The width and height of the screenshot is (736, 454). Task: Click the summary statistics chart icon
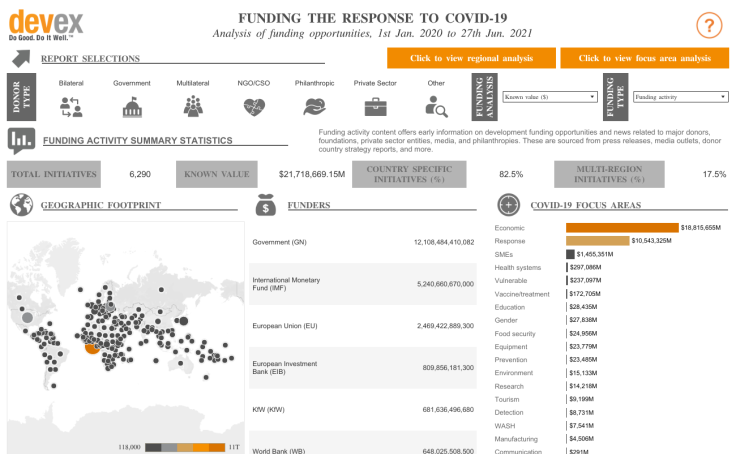[21, 141]
